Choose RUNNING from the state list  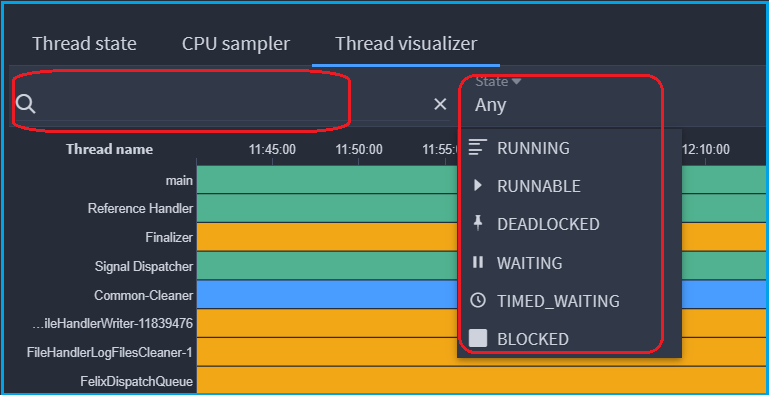pyautogui.click(x=569, y=148)
